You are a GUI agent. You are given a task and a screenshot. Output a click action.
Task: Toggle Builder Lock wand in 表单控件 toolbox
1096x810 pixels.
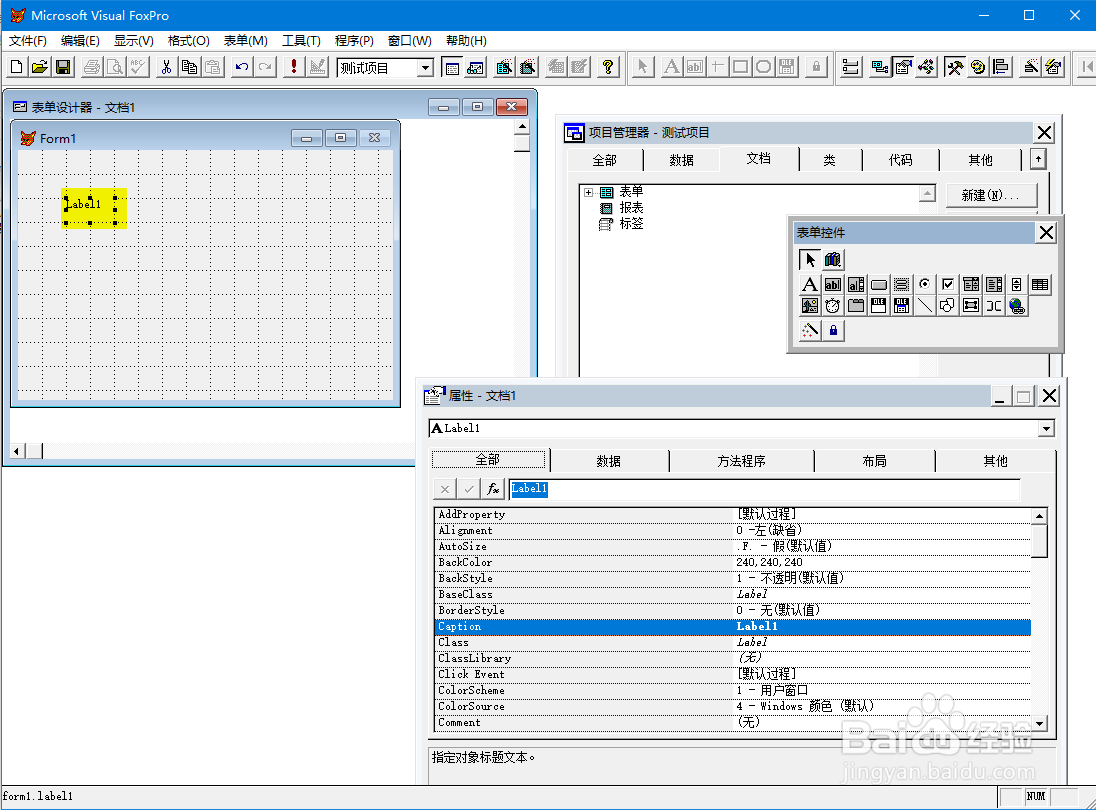(809, 331)
